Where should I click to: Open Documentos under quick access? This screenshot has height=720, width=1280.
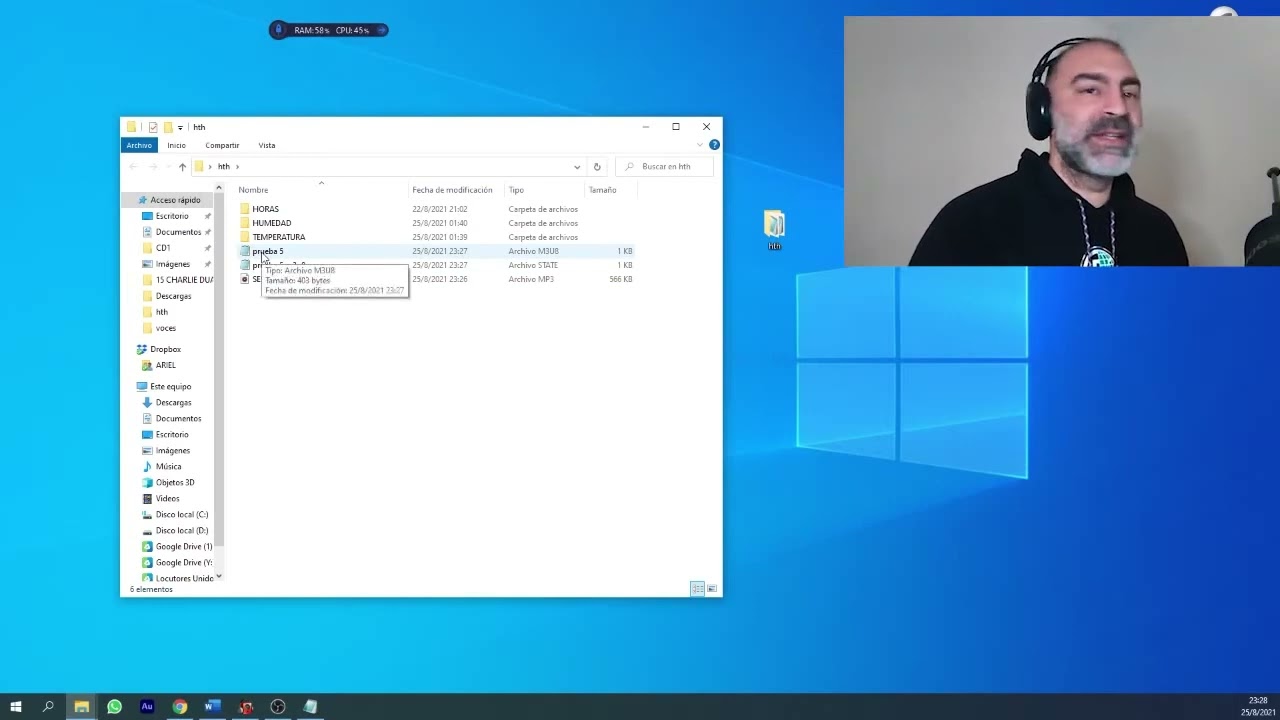pos(178,232)
